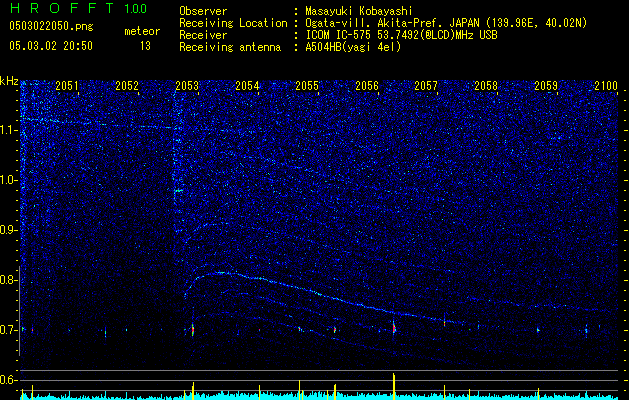
Task: Click the 2057 time marker
Action: 426,86
